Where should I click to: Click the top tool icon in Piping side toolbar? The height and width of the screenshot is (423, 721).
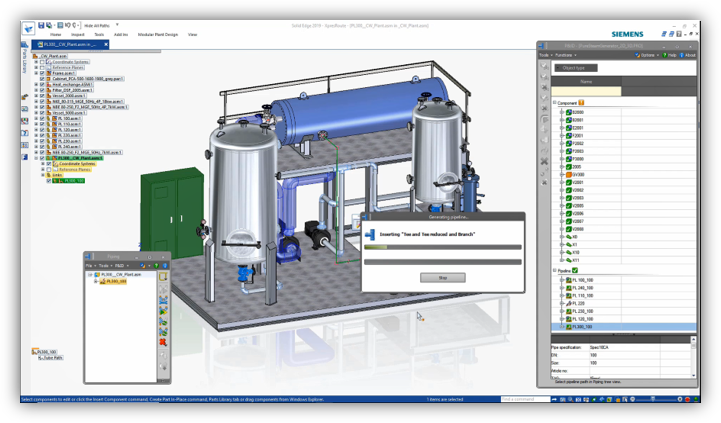(163, 276)
